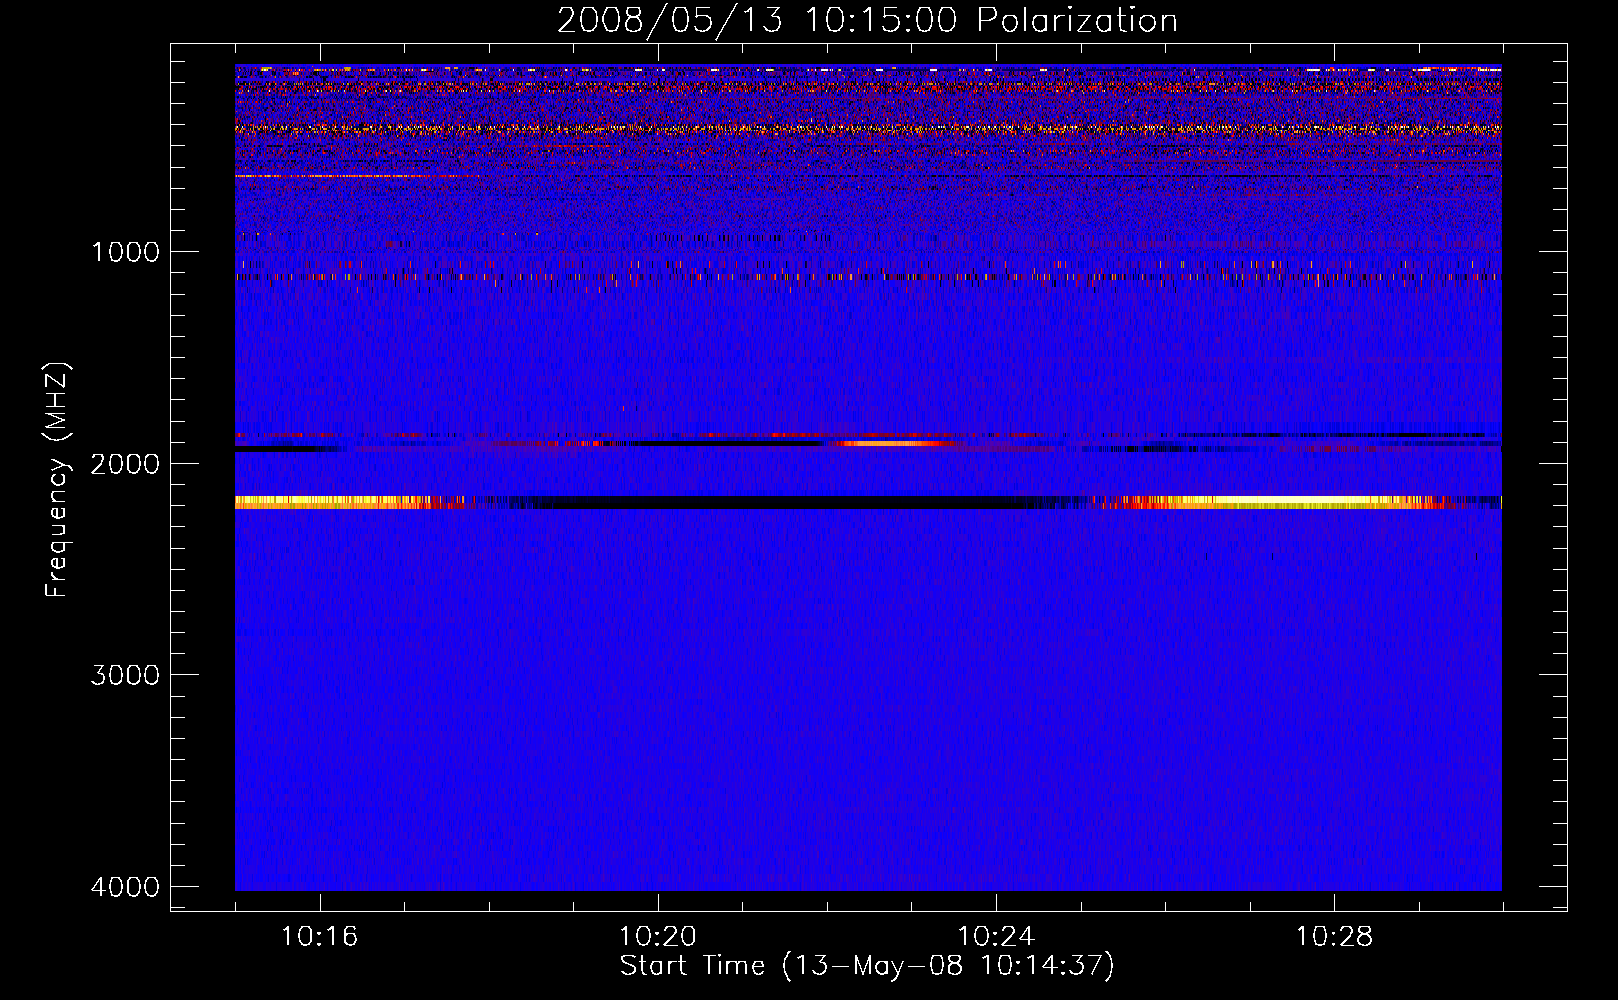Click the plot title '2008/05/13 10:15:00 Polarization'

click(x=867, y=21)
